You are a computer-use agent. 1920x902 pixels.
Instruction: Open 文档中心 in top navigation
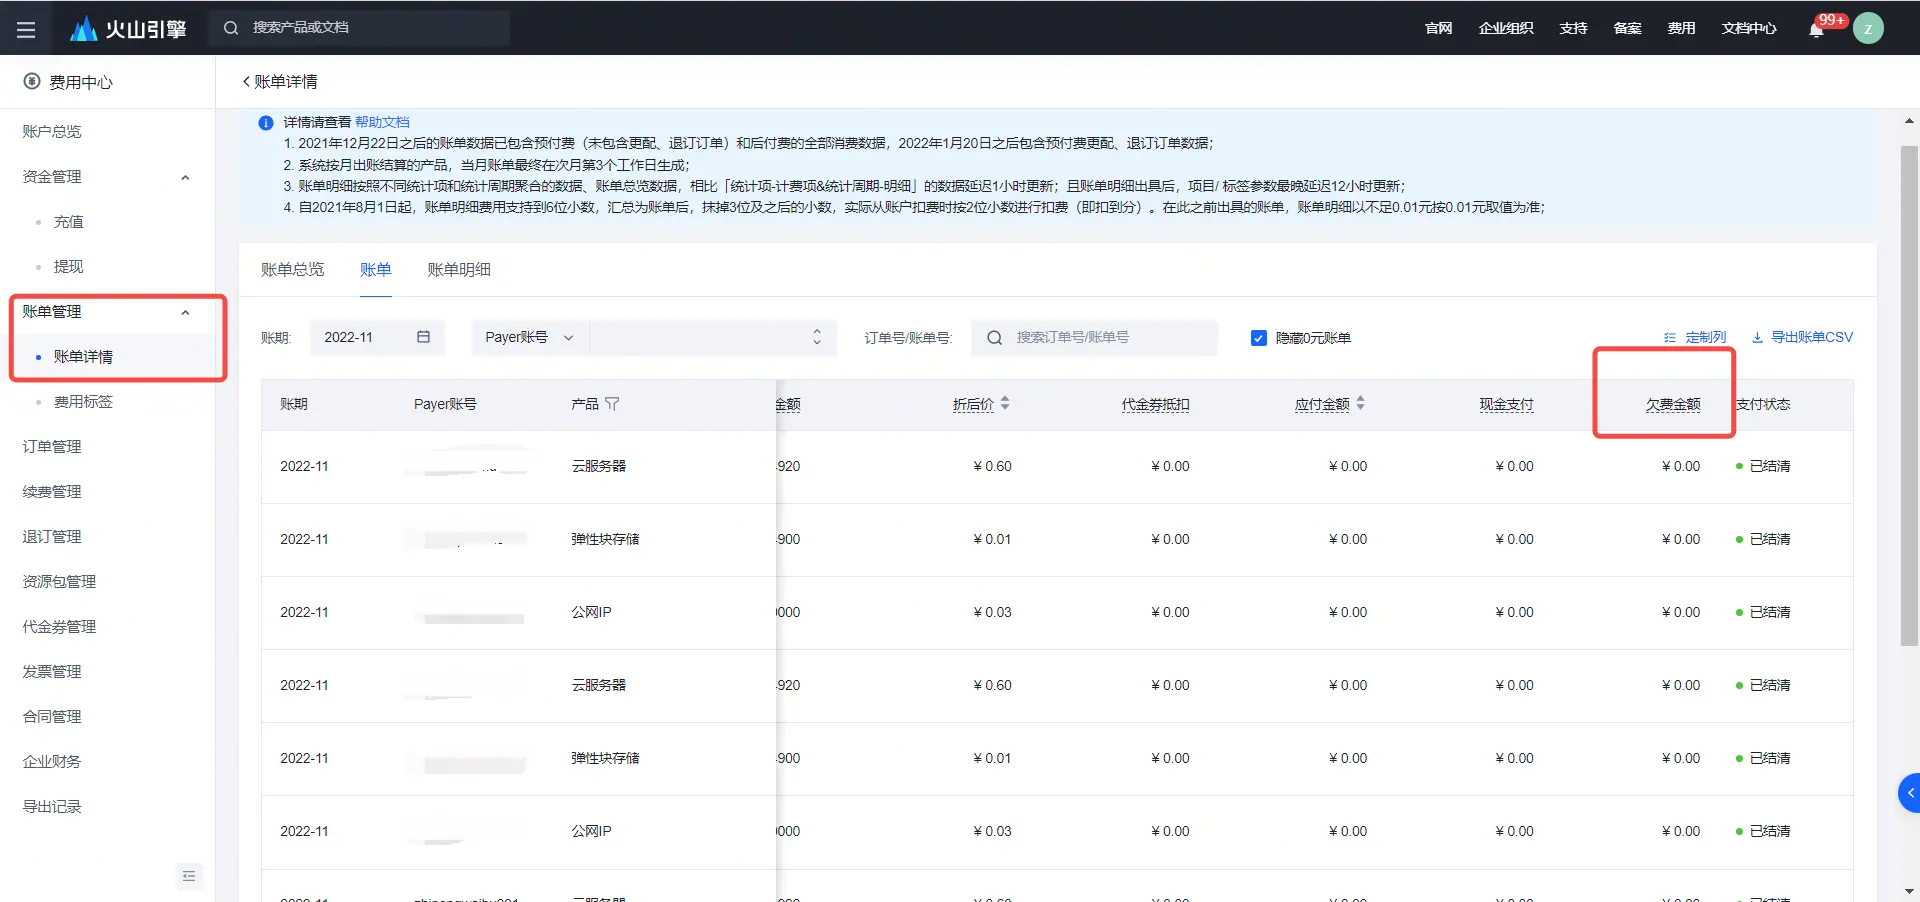1749,29
